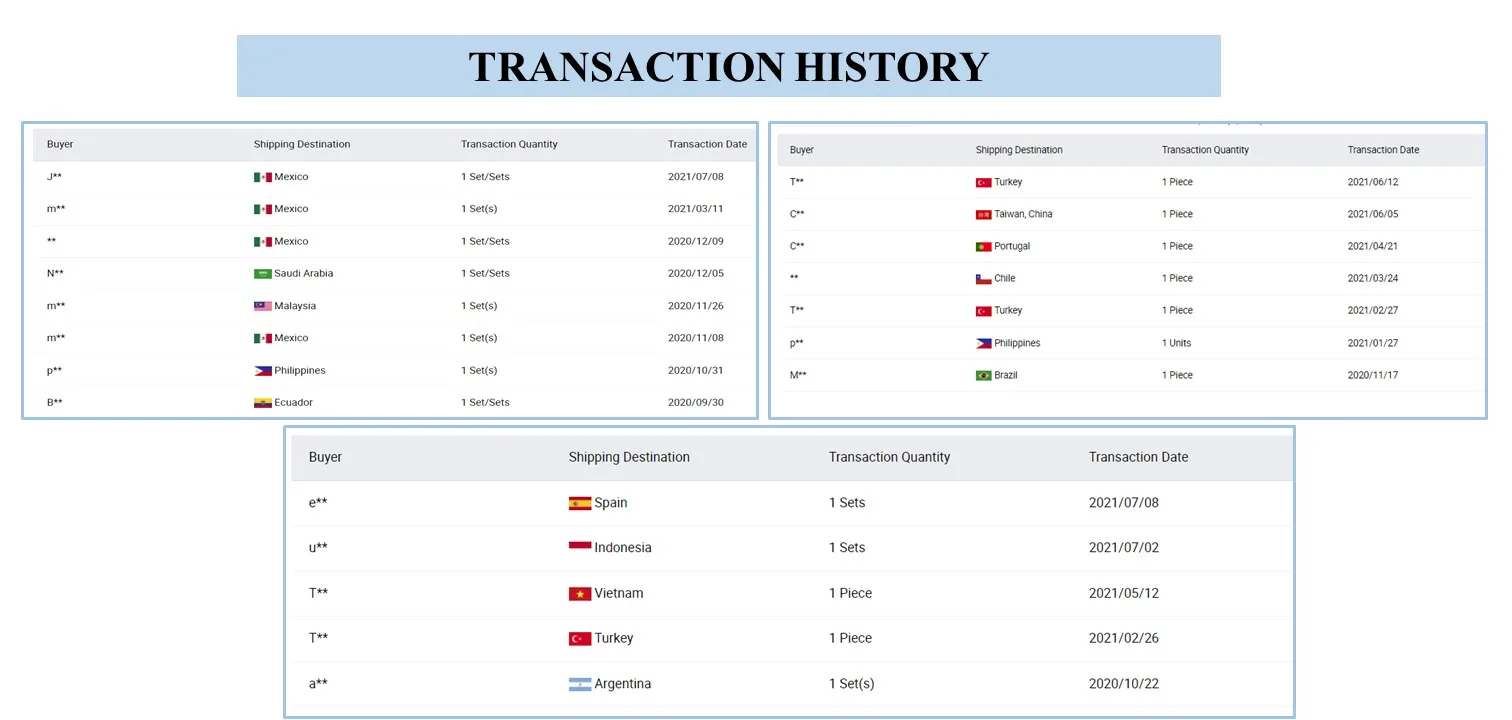This screenshot has height=720, width=1512.
Task: Select the Brazil flag icon
Action: tap(984, 375)
